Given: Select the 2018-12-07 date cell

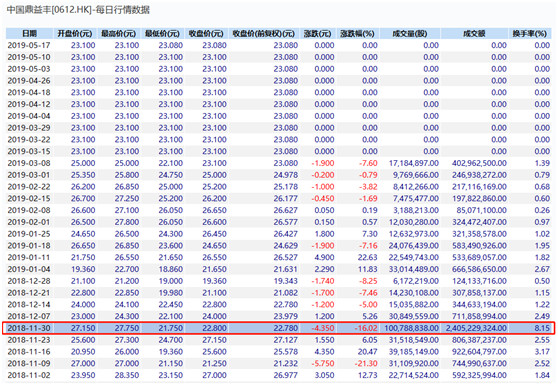Looking at the screenshot, I should (29, 316).
